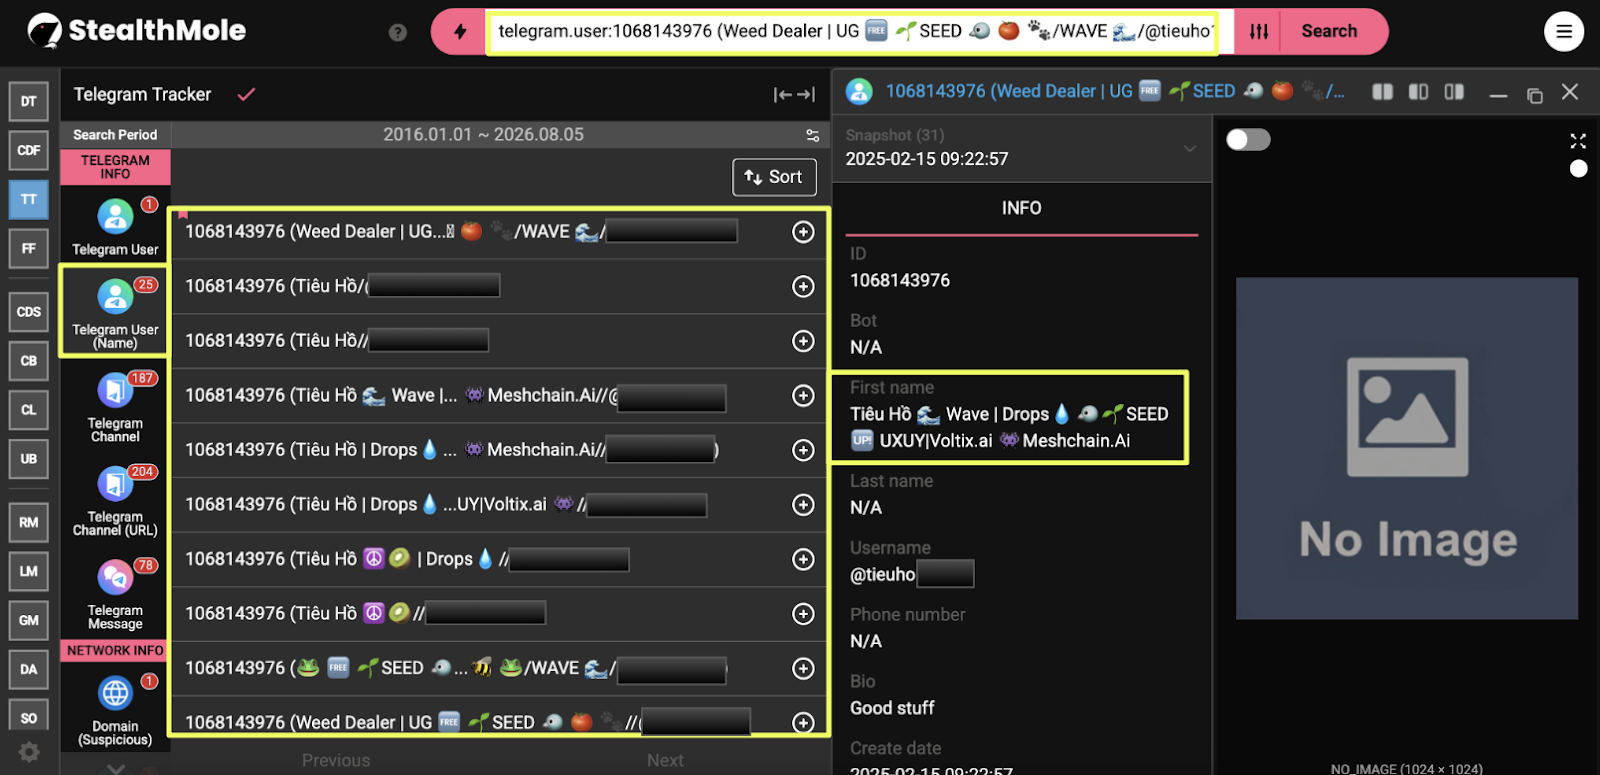Click the No Image placeholder thumbnail

(x=1407, y=448)
